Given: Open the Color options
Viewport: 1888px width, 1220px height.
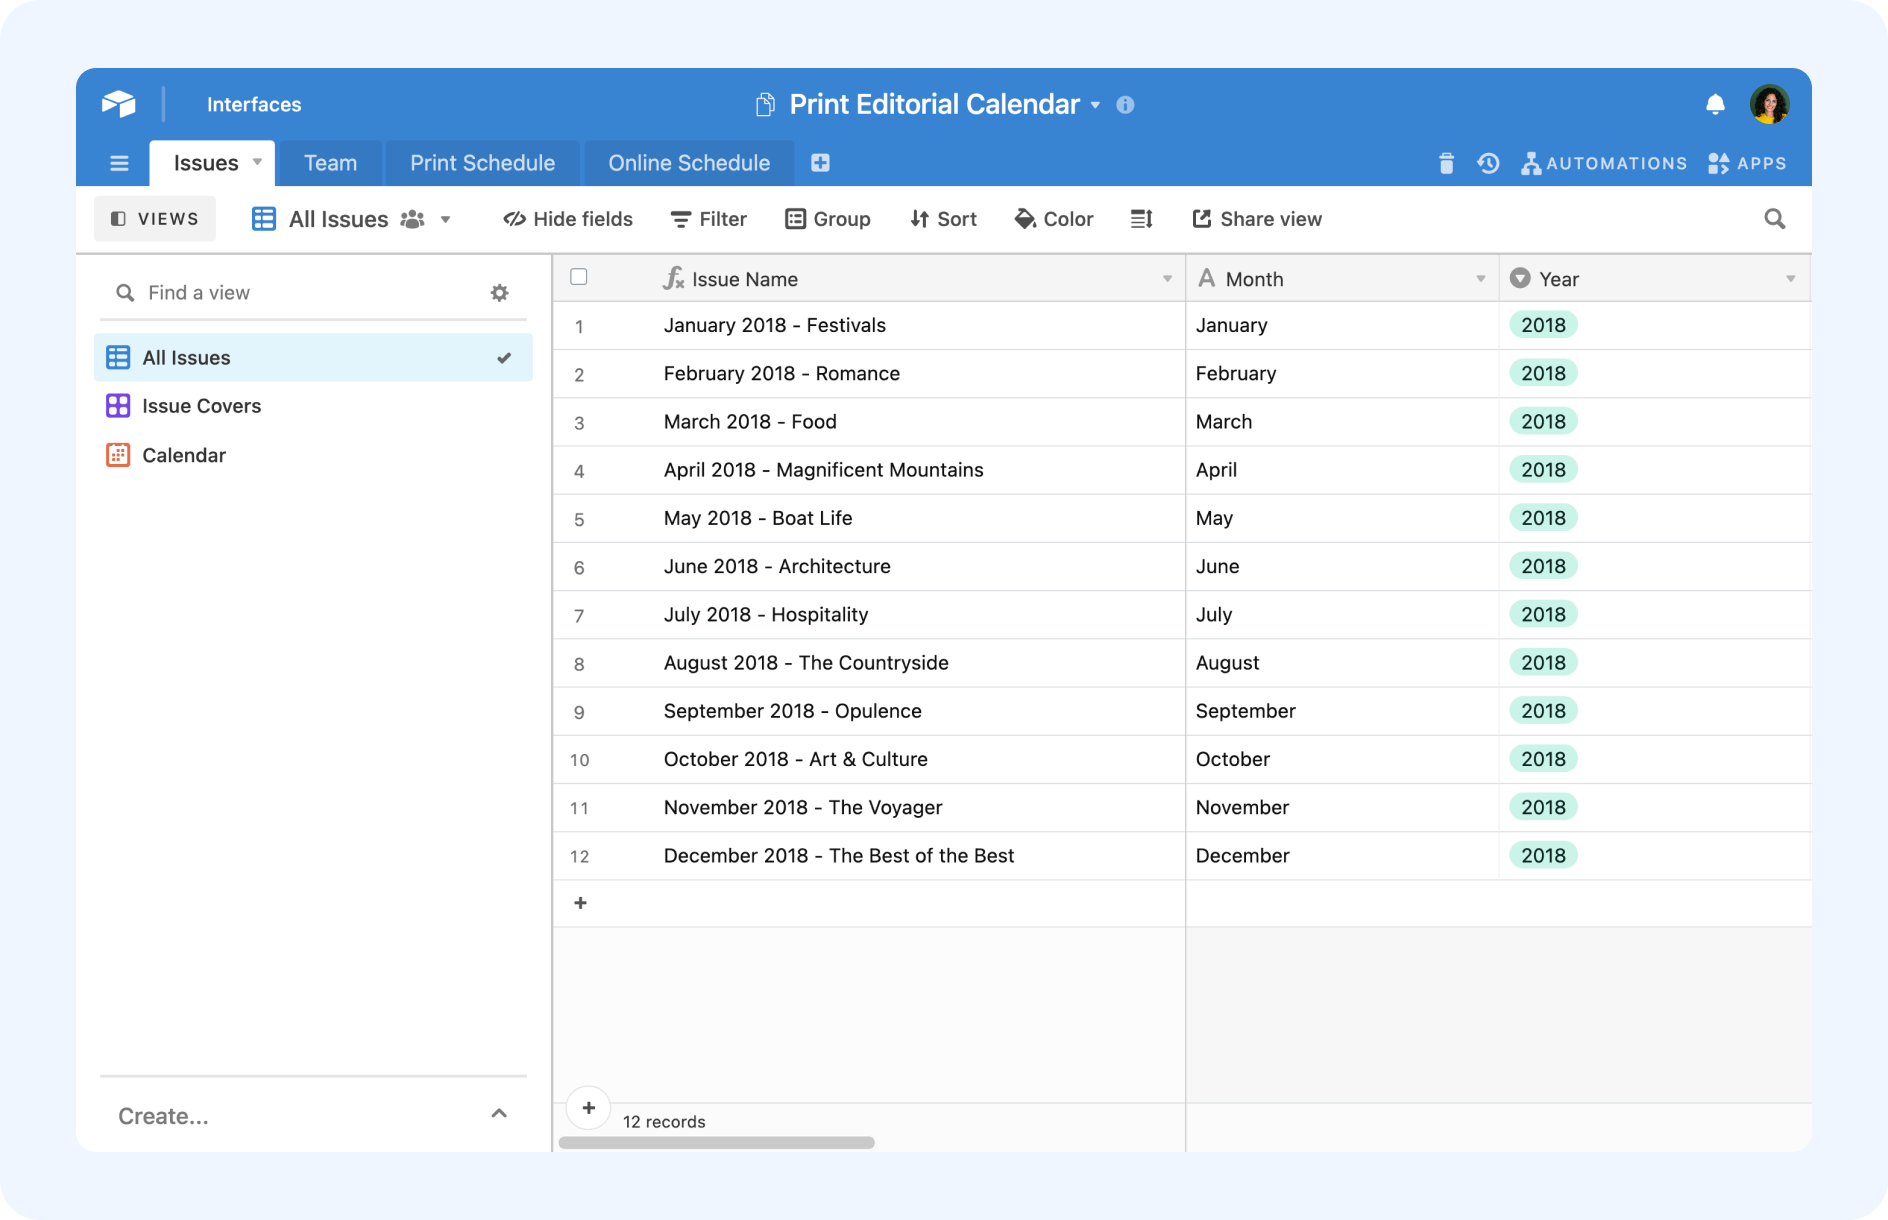Looking at the screenshot, I should click(x=1054, y=219).
